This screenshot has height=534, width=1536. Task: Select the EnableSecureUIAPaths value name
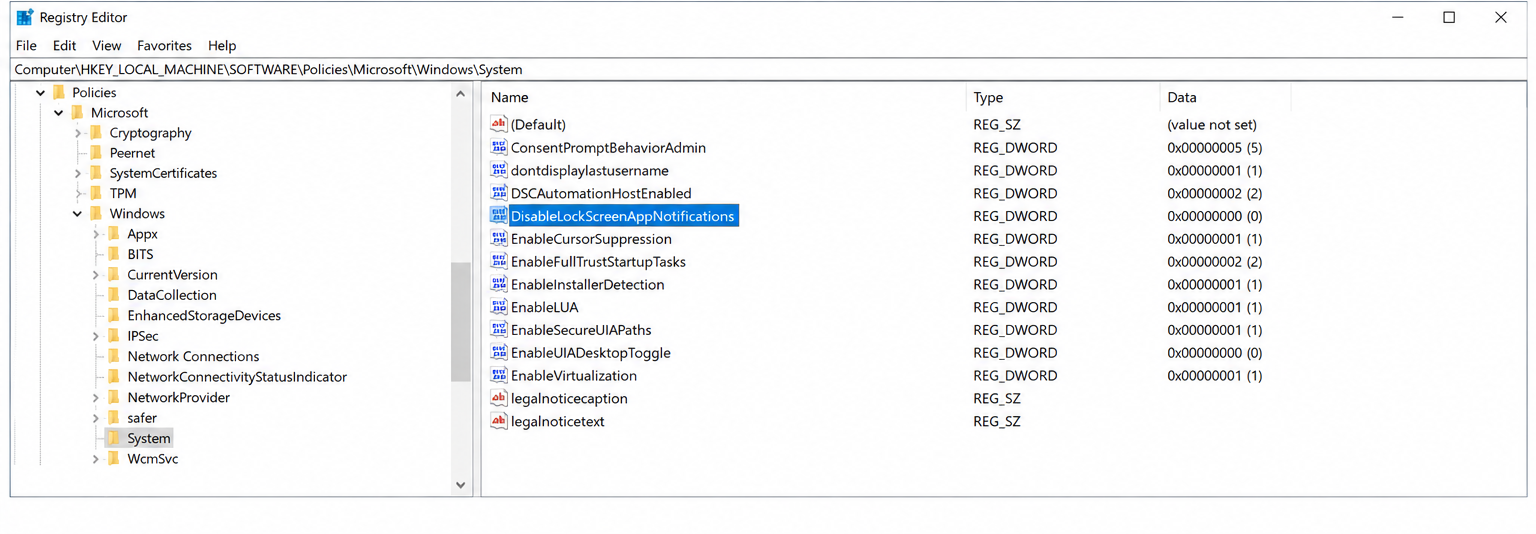pyautogui.click(x=581, y=330)
